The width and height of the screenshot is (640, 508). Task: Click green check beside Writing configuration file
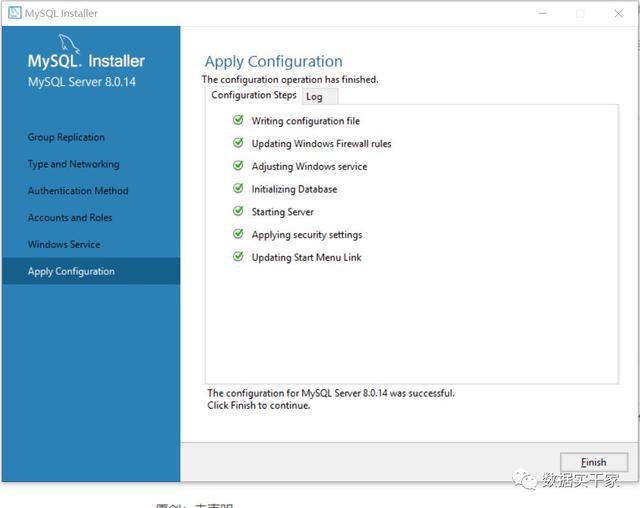coord(238,120)
